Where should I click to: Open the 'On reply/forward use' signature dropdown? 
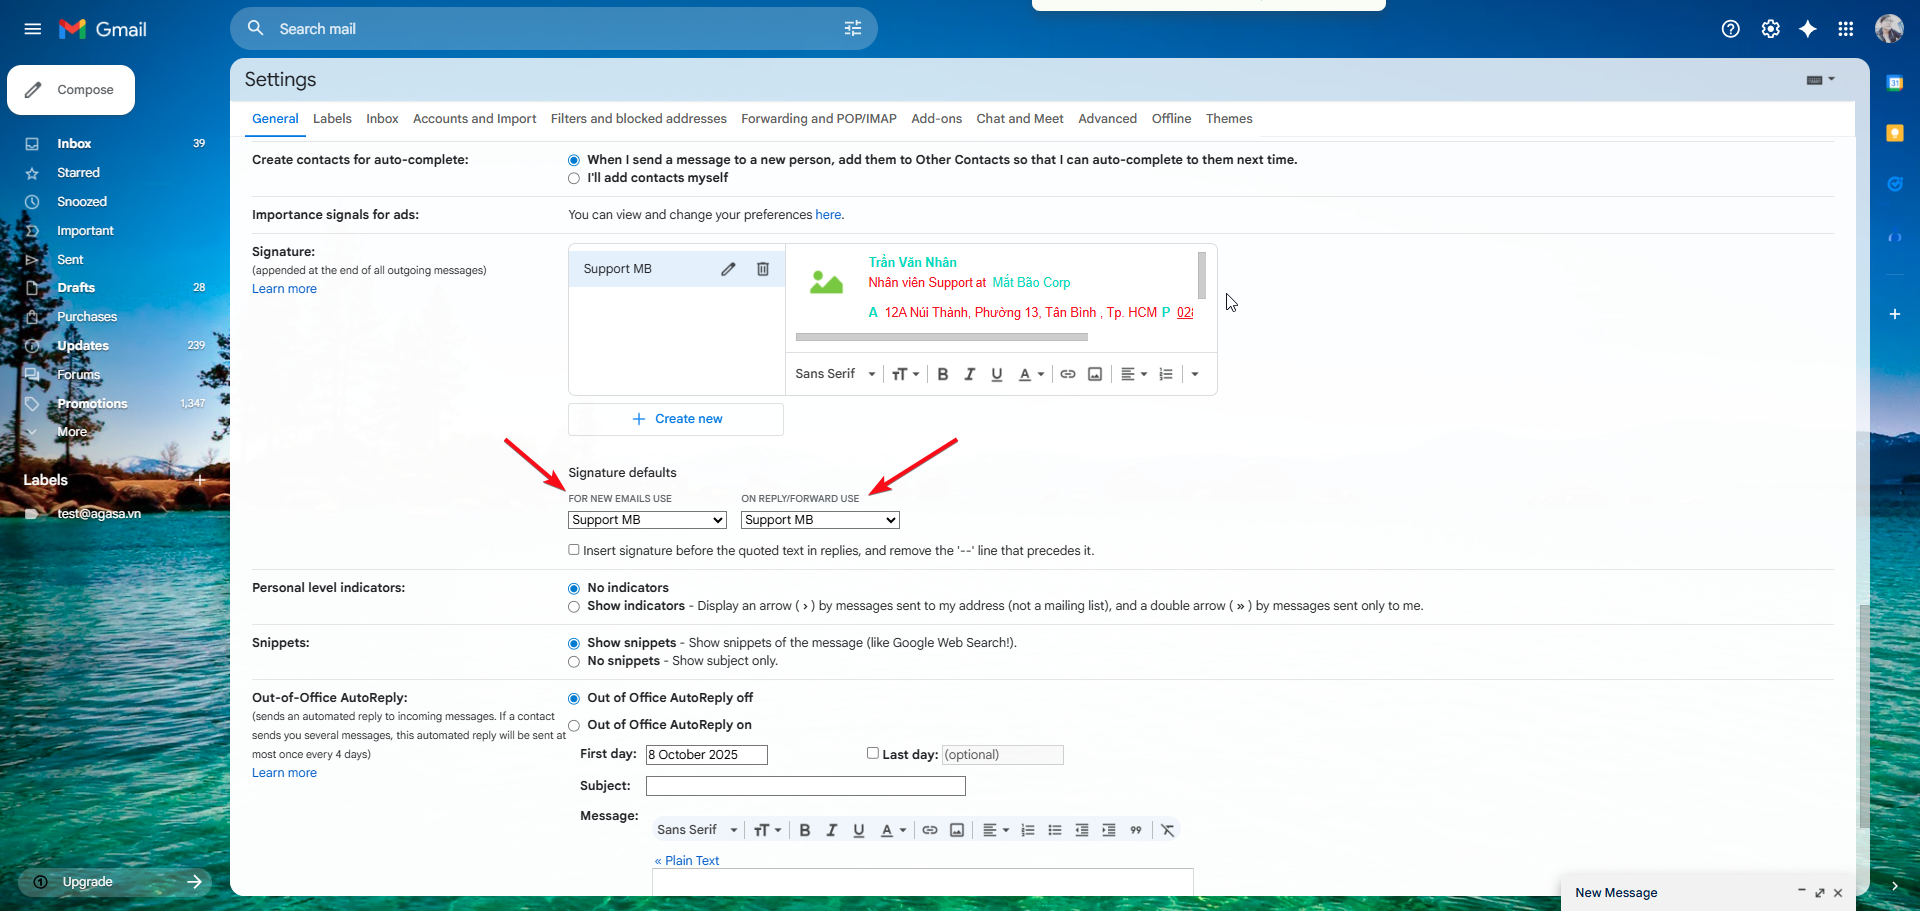(x=820, y=520)
